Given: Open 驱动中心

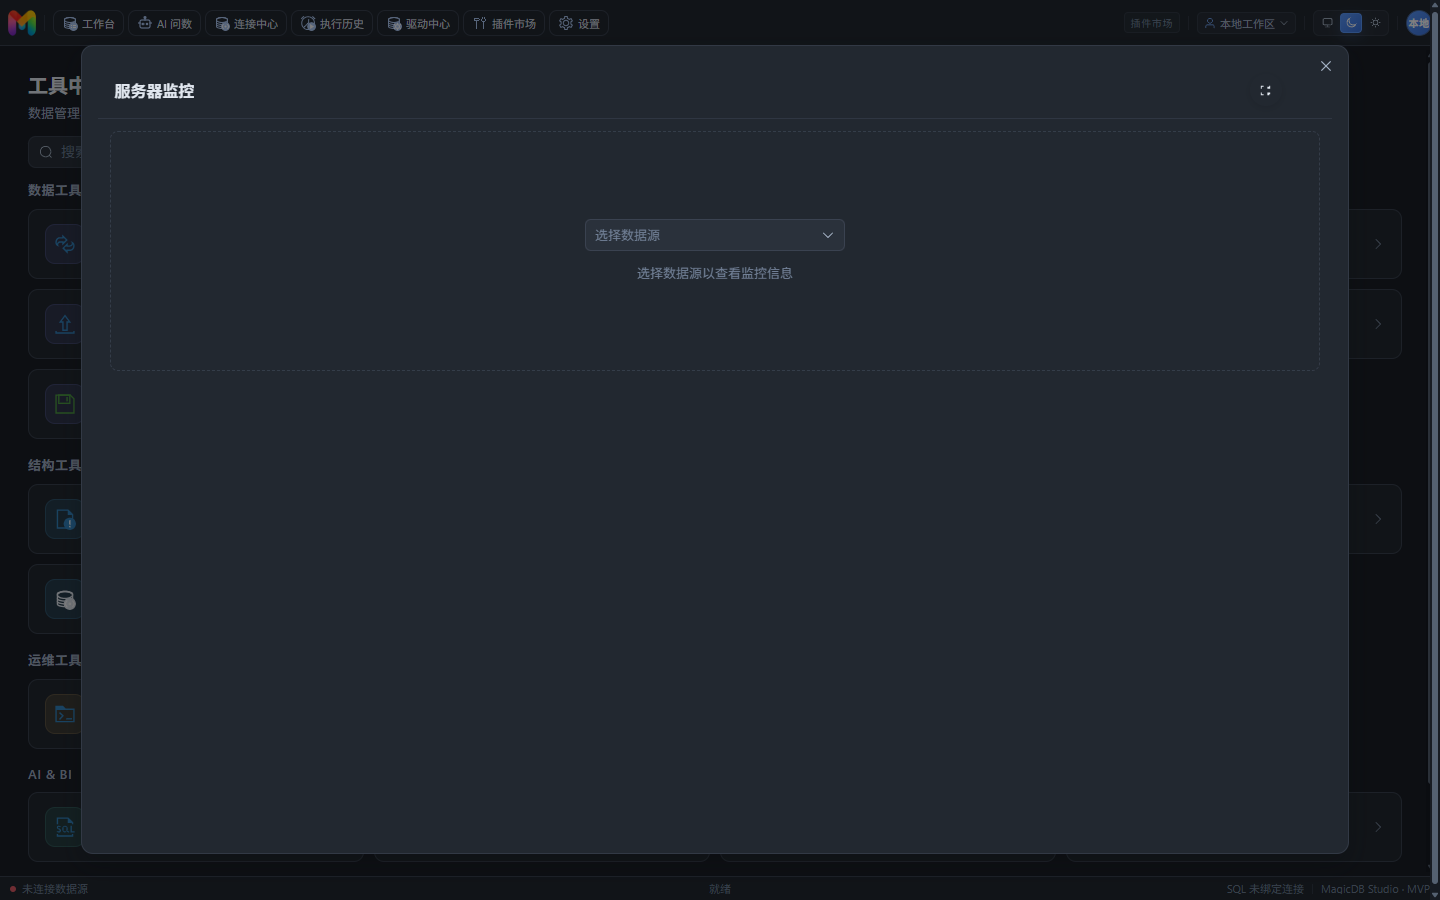Looking at the screenshot, I should coord(418,23).
